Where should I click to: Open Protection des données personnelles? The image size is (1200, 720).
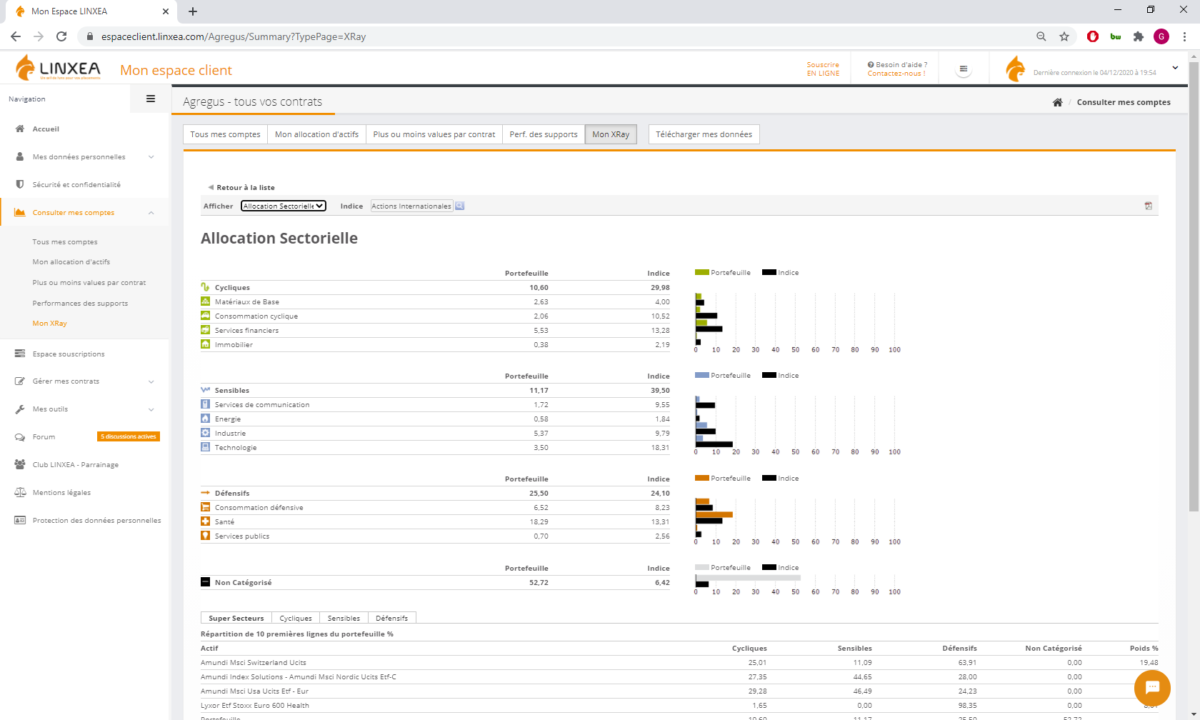click(96, 521)
